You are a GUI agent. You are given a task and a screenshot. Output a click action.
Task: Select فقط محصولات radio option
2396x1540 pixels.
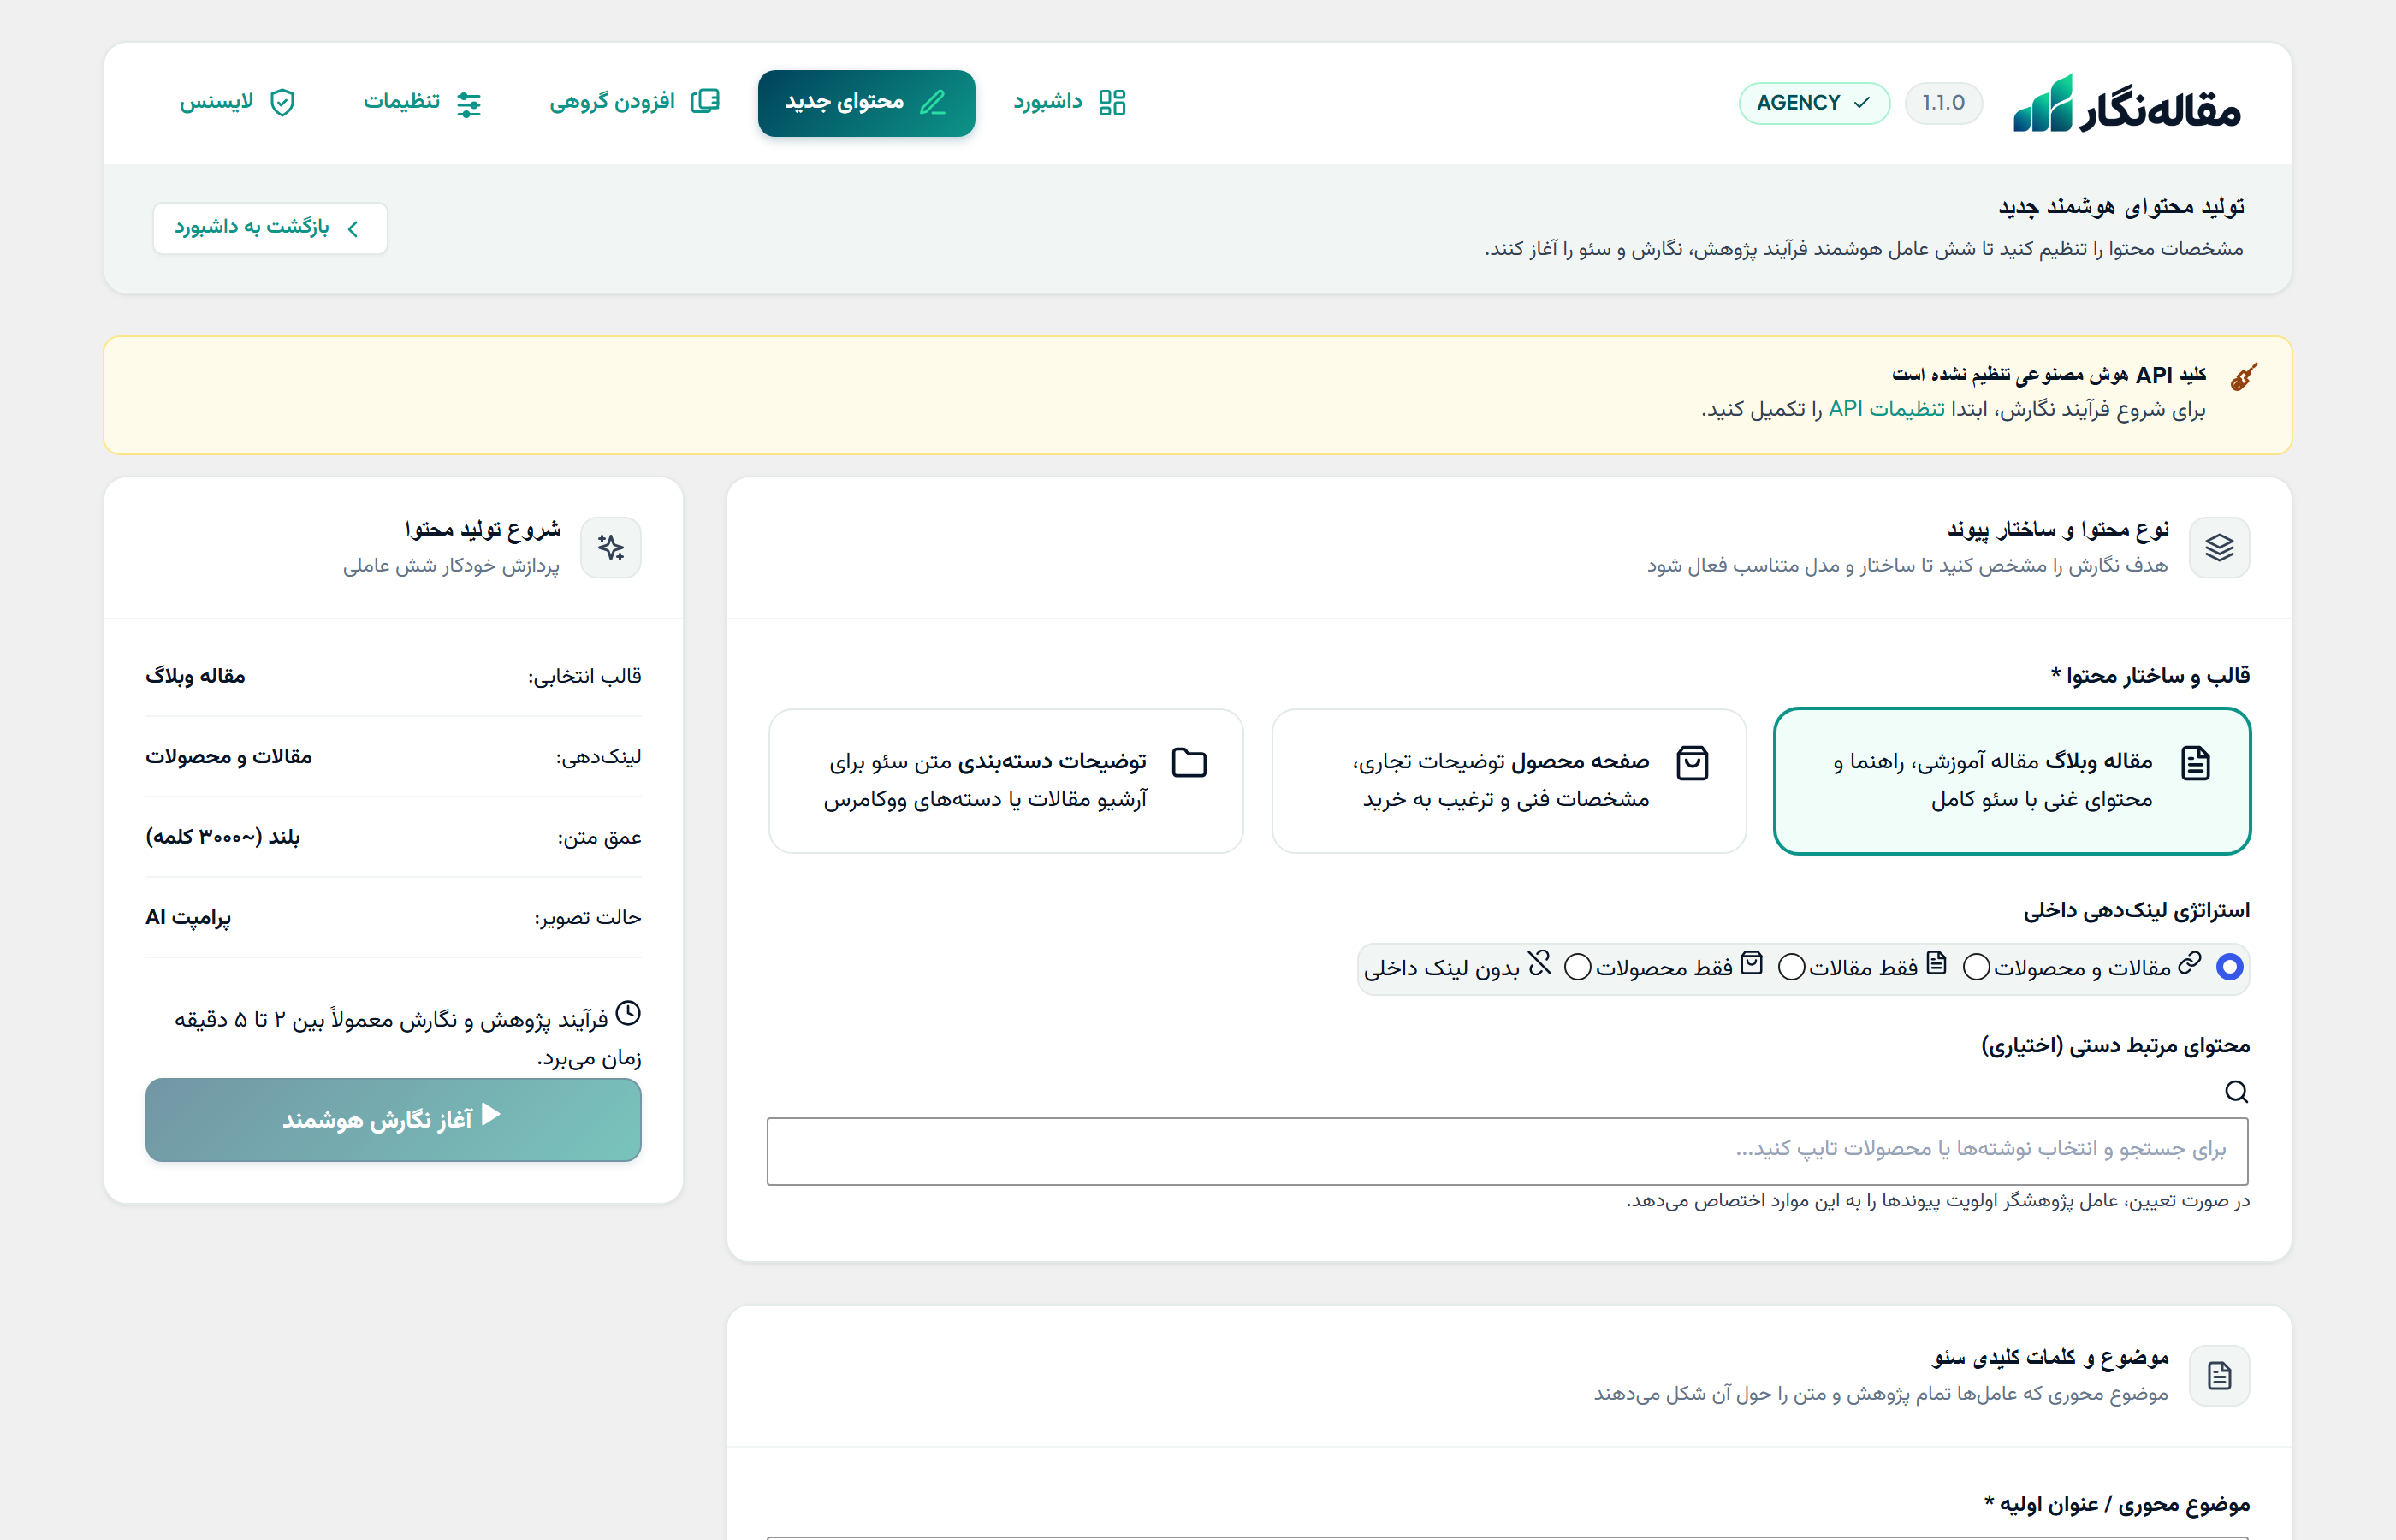click(1791, 967)
